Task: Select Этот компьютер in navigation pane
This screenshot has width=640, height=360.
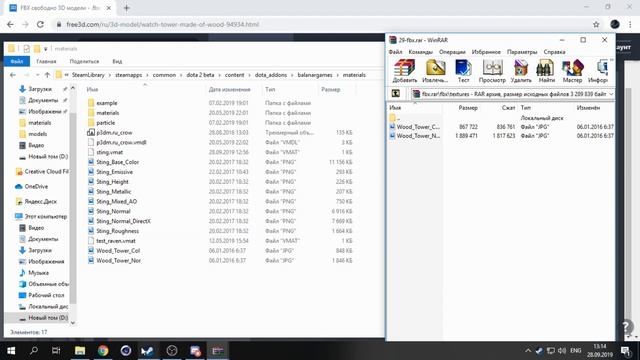Action: [x=46, y=216]
